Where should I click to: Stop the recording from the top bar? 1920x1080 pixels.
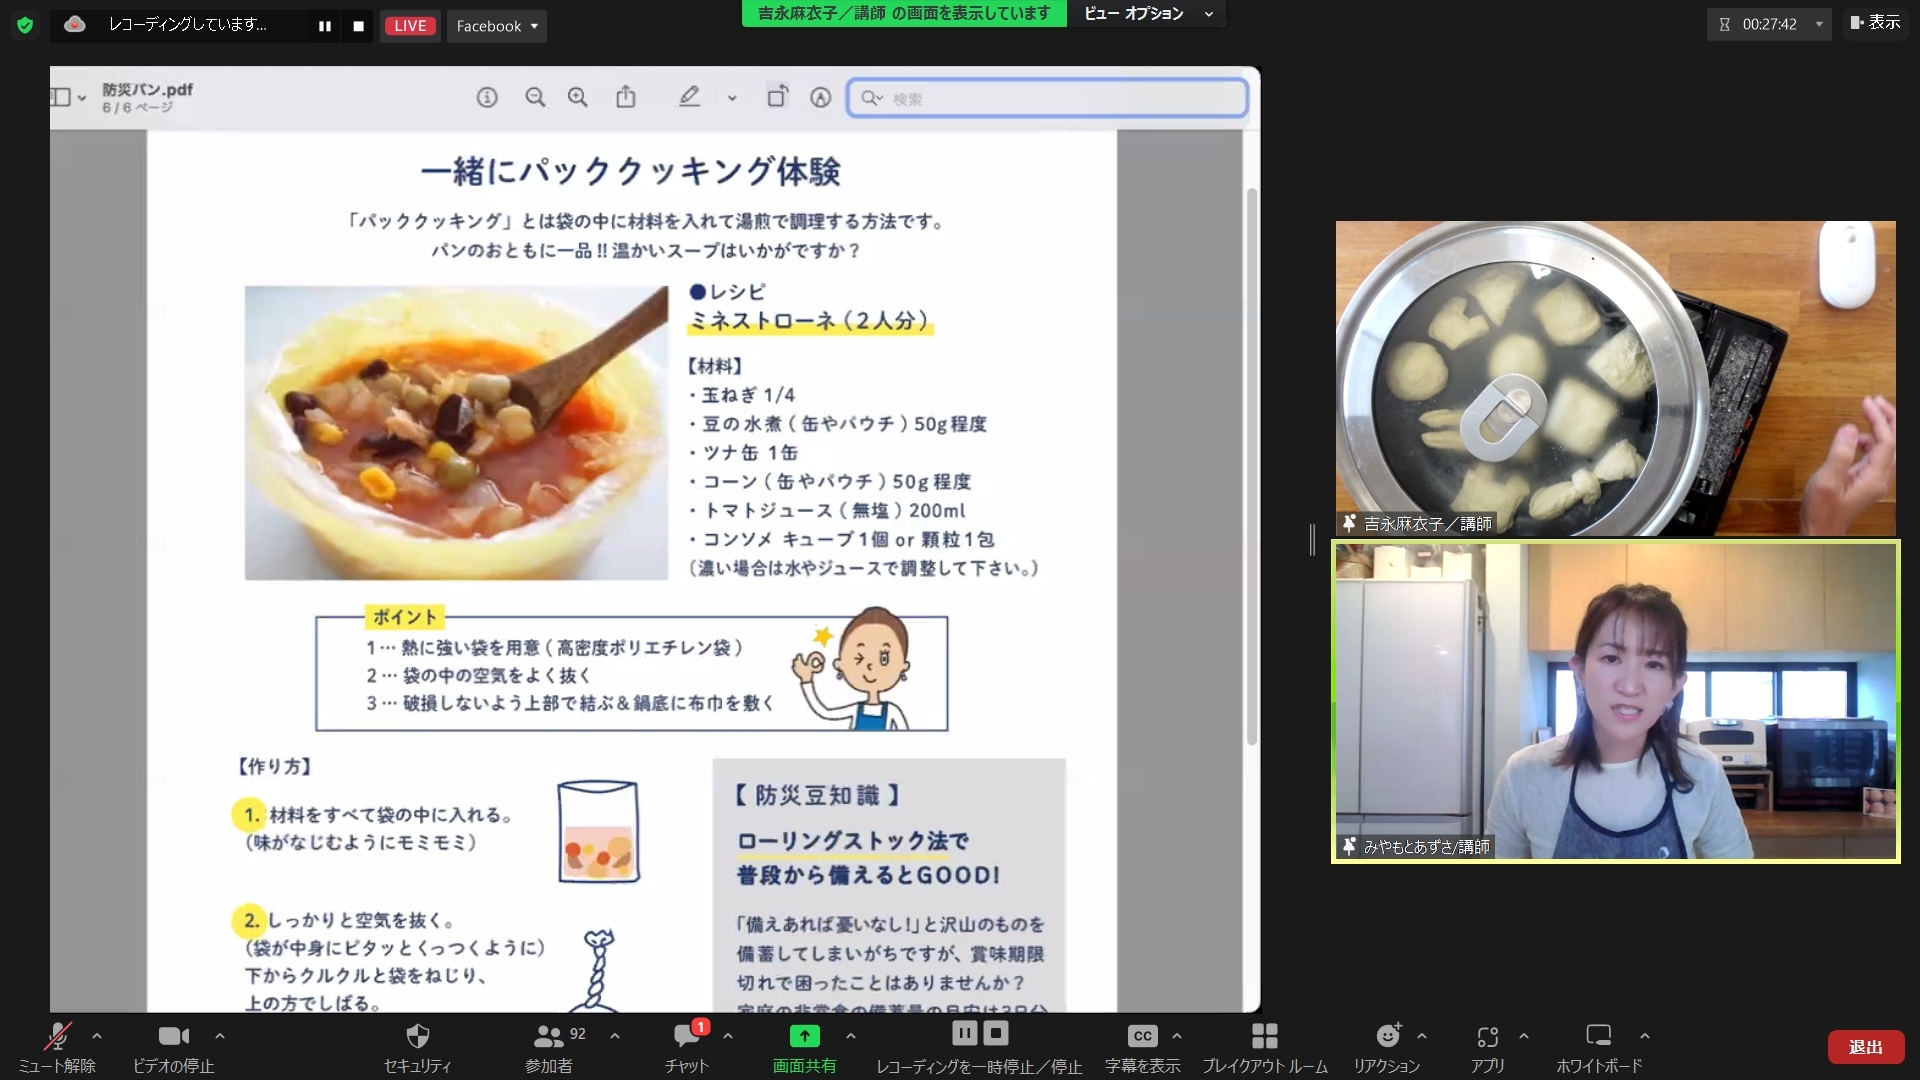(x=358, y=26)
